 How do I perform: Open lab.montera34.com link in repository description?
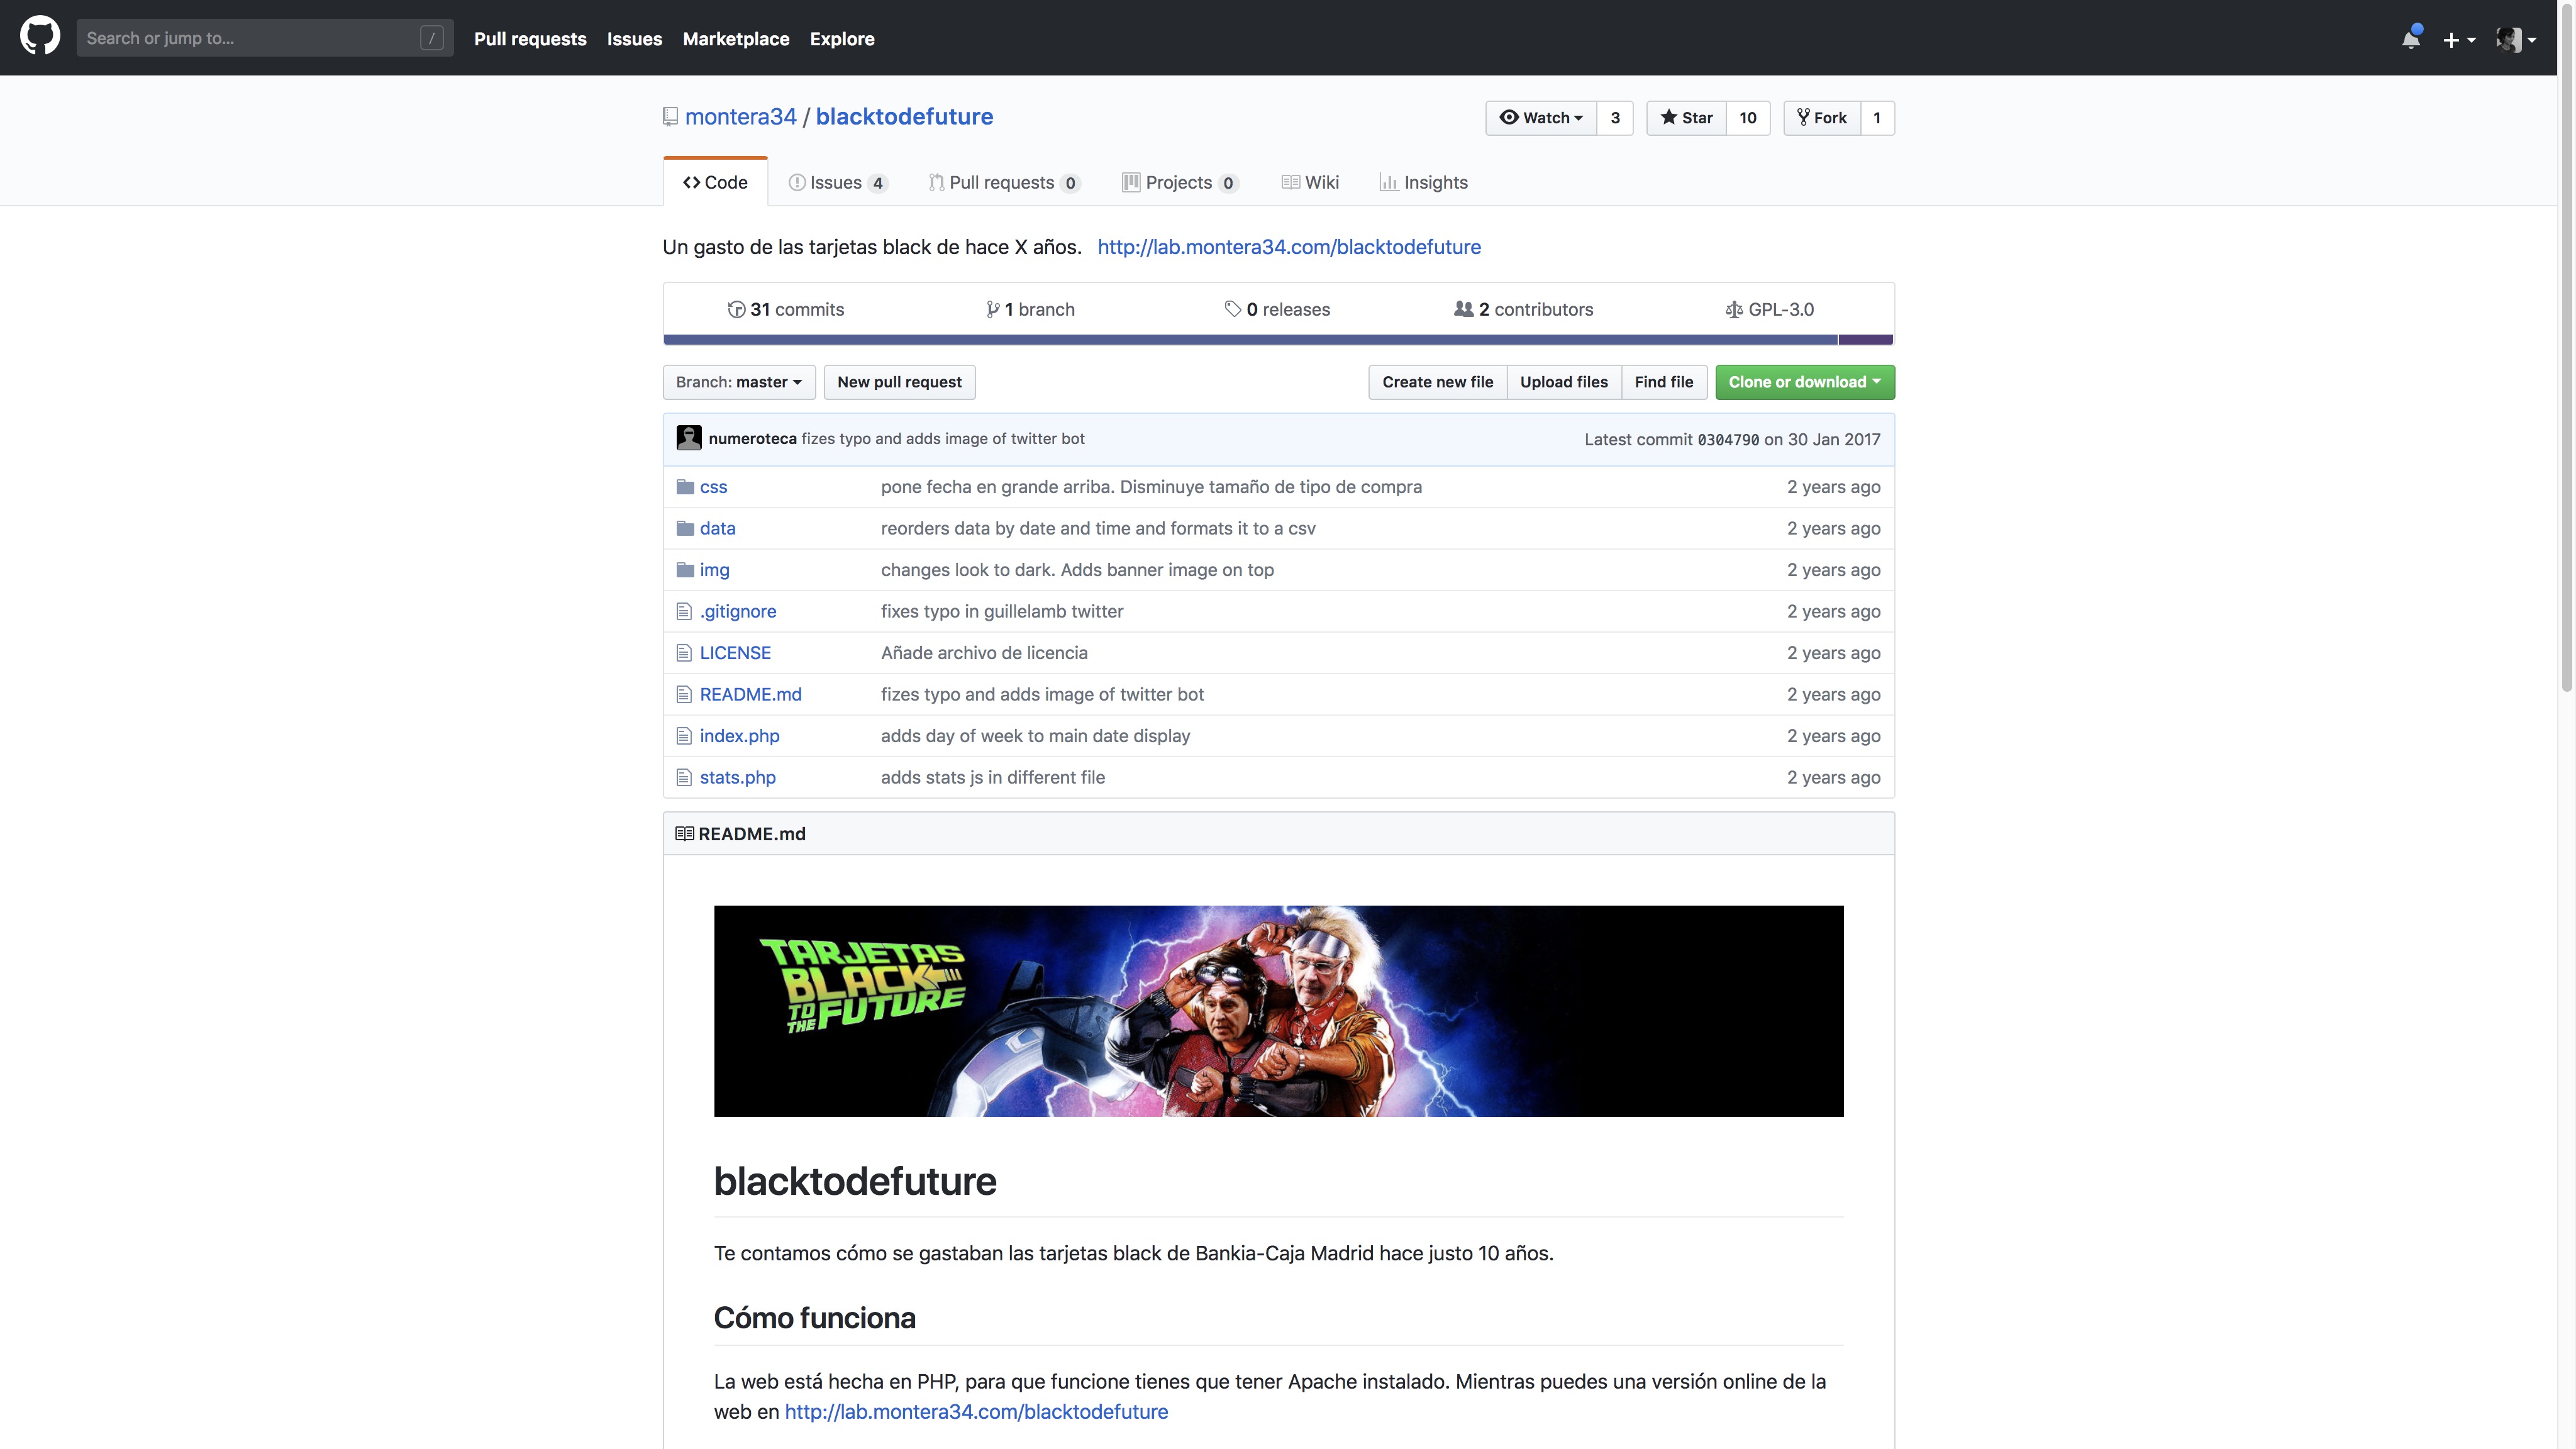(x=1289, y=247)
